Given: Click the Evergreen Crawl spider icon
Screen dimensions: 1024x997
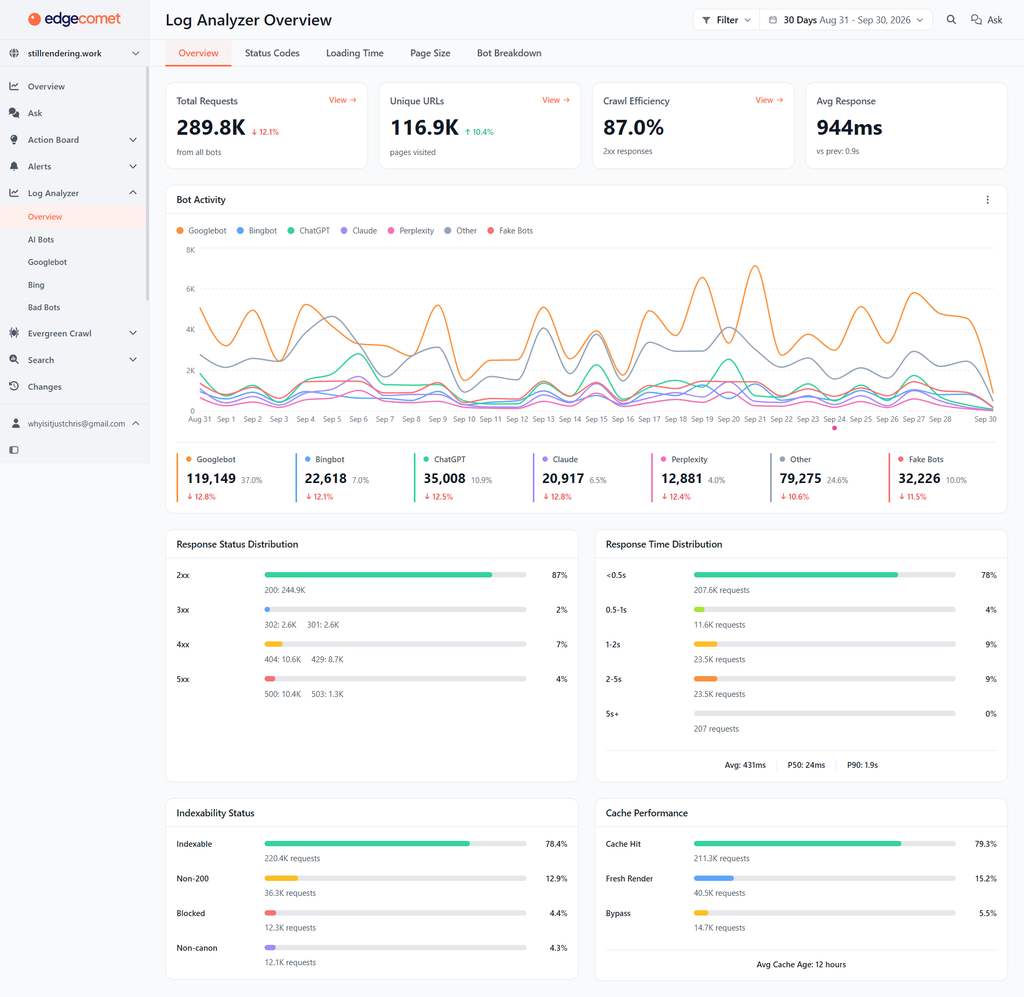Looking at the screenshot, I should (x=14, y=333).
